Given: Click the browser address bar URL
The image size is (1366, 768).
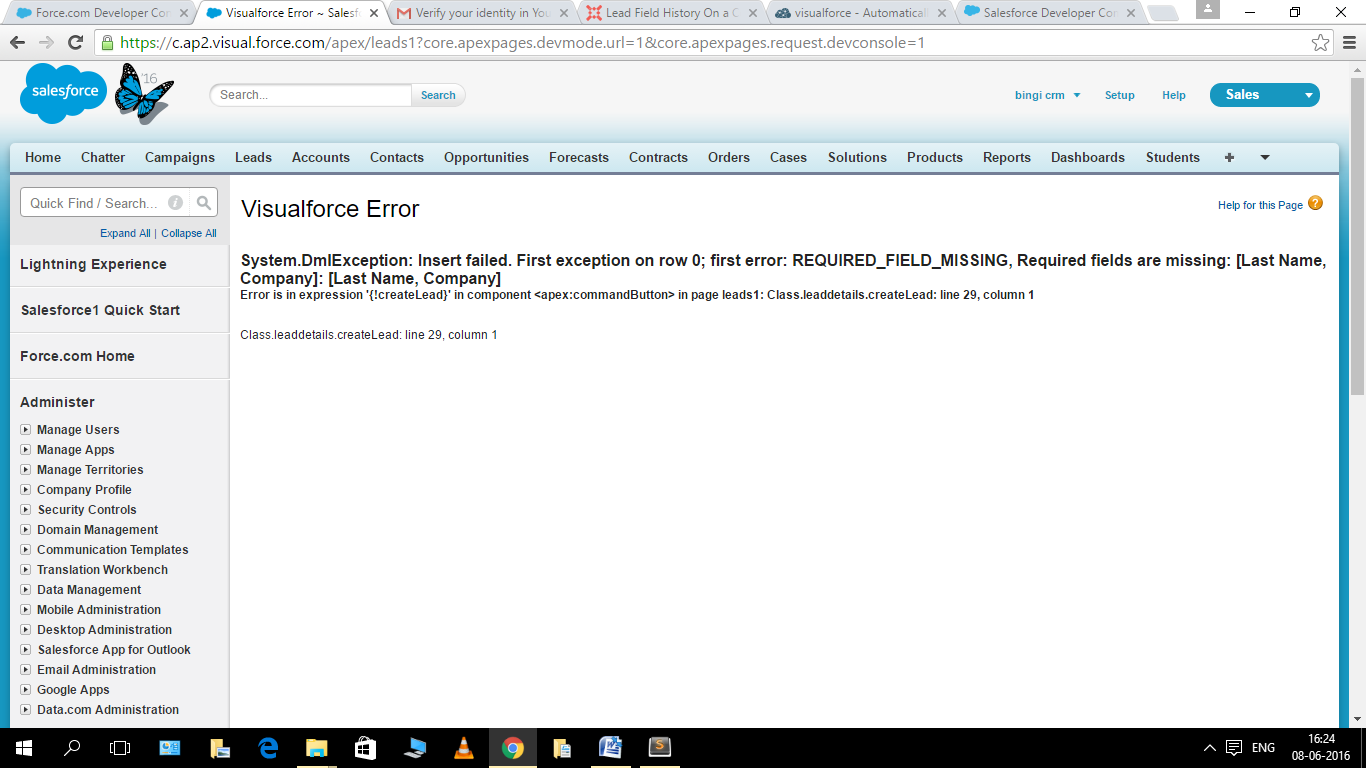Looking at the screenshot, I should click(522, 43).
